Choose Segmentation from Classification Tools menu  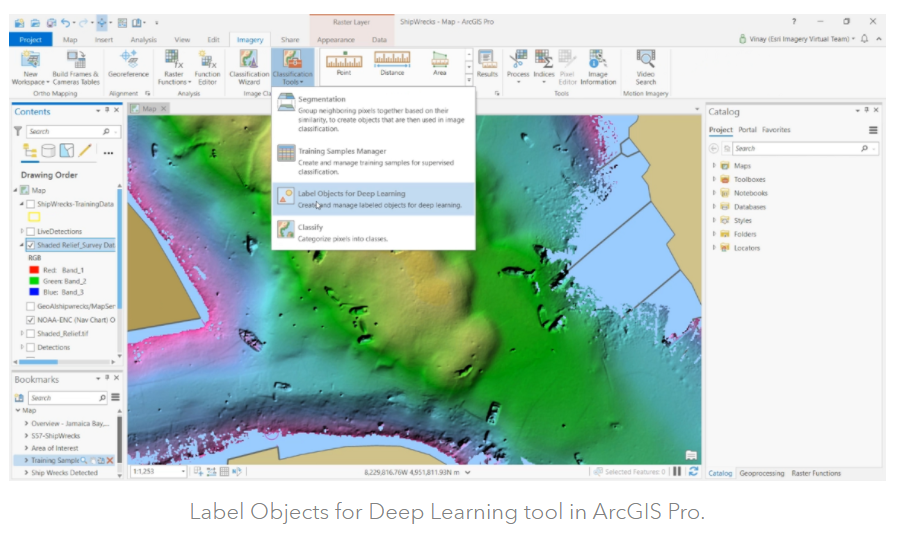coord(374,113)
